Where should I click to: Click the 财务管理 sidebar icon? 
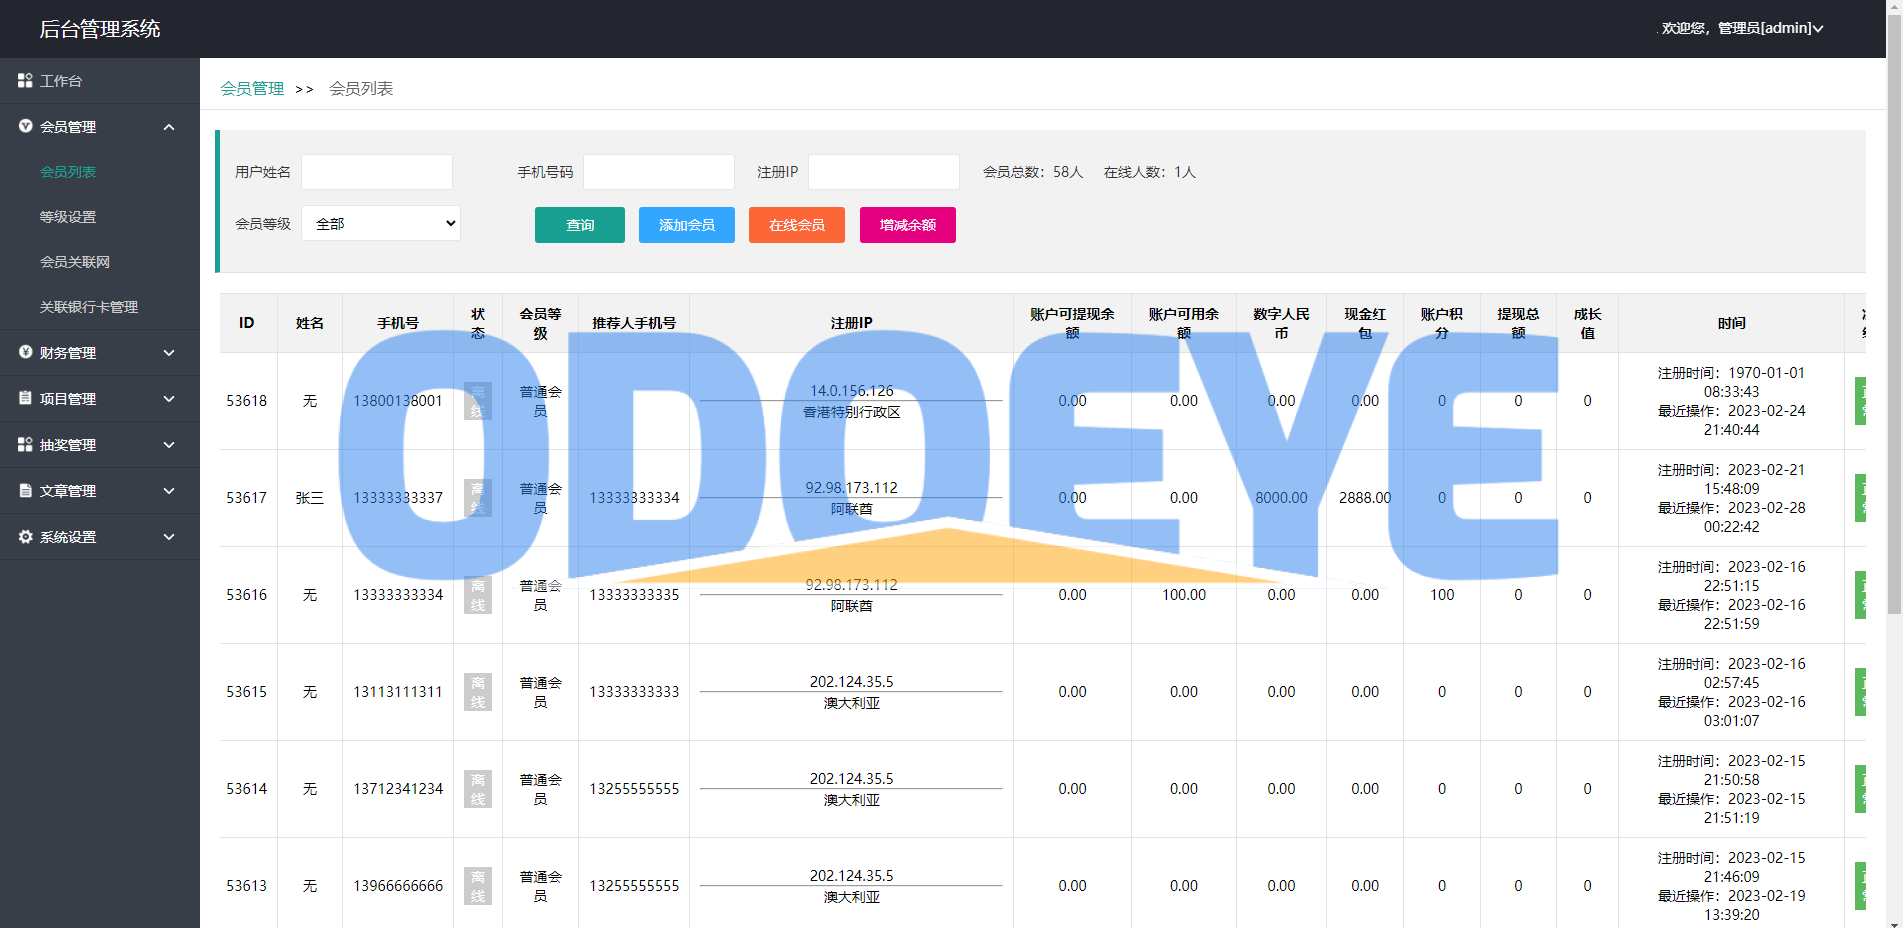(x=25, y=352)
